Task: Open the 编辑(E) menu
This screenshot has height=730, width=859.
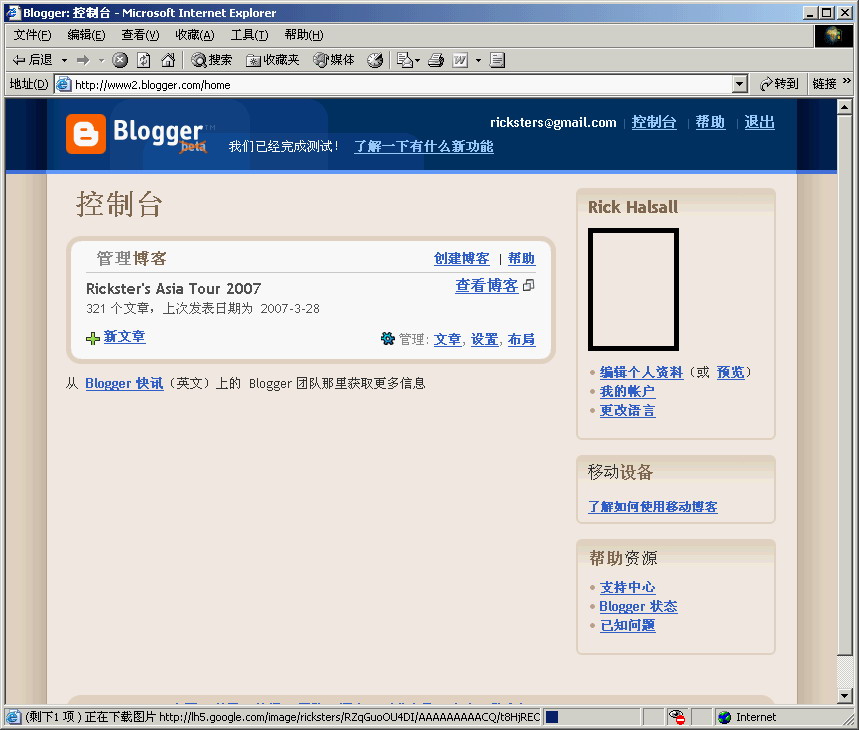Action: point(86,35)
